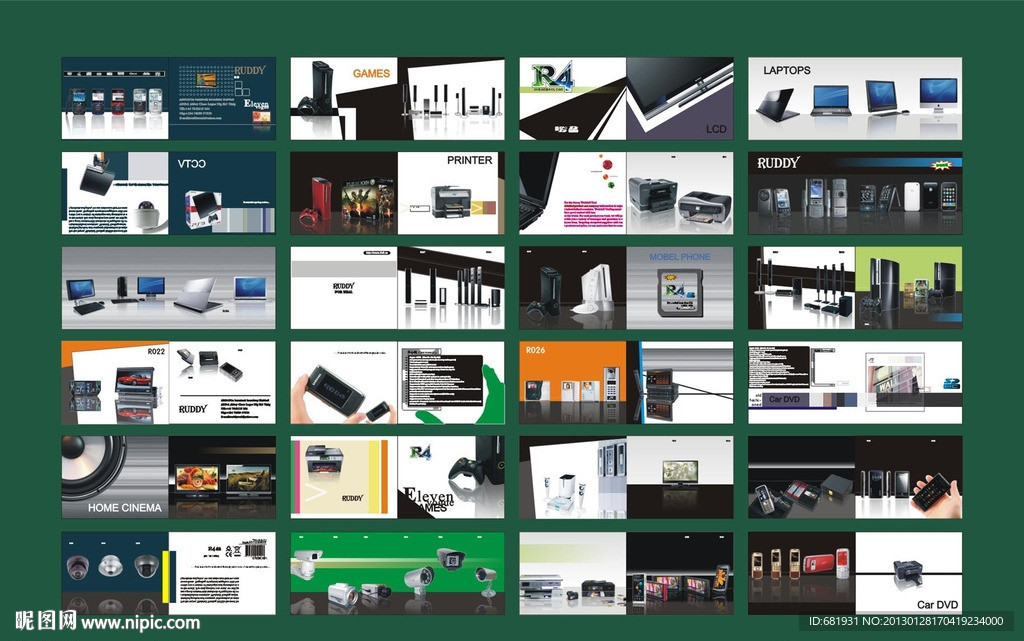Image resolution: width=1024 pixels, height=641 pixels.
Task: Open the orange R026 intercom spread
Action: tap(626, 383)
